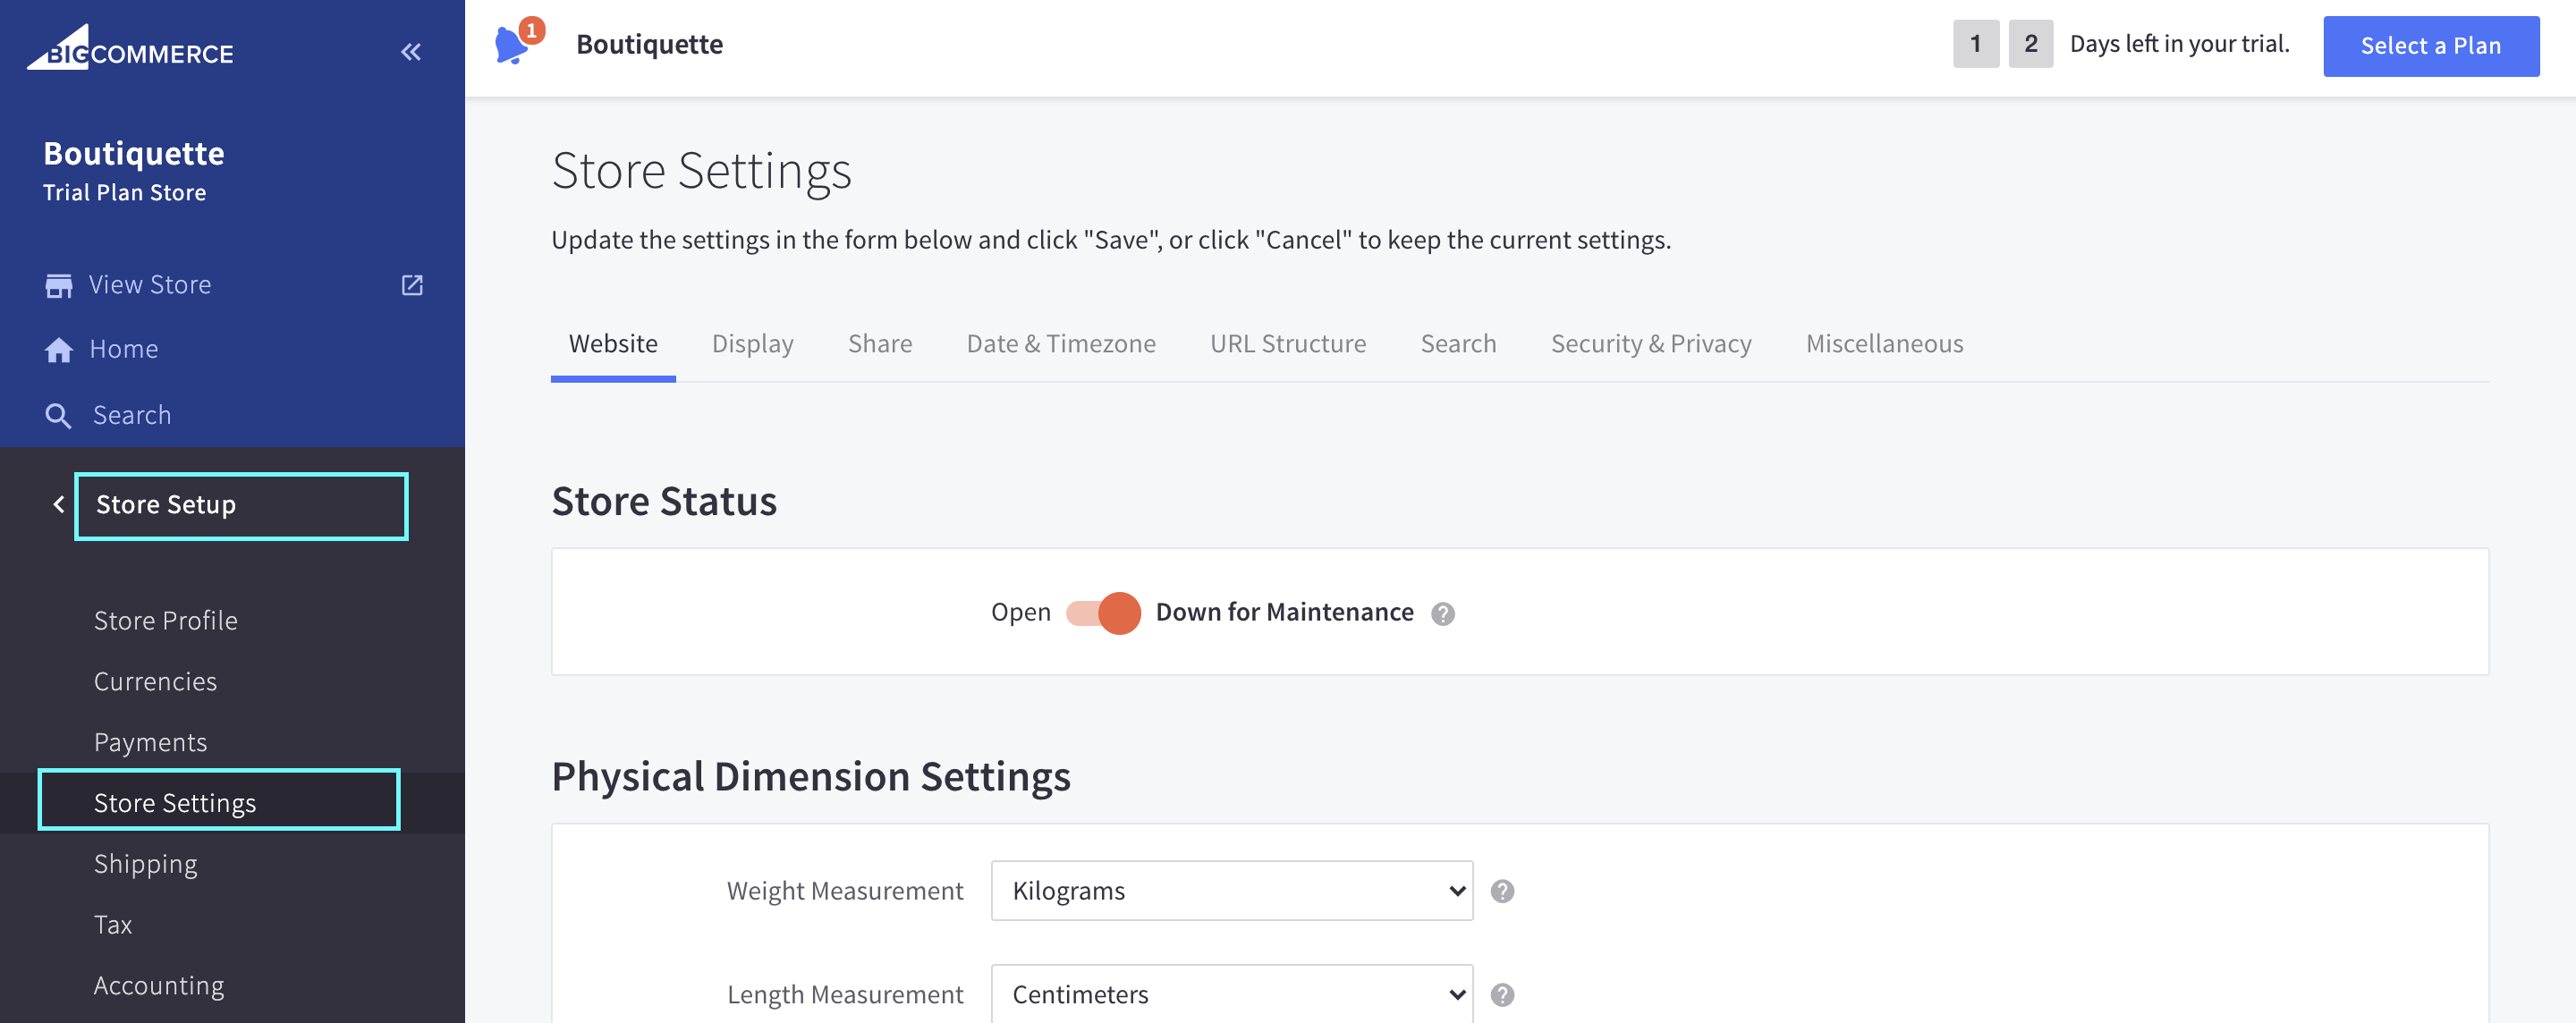
Task: Click the BigCommerce logo
Action: 130,48
